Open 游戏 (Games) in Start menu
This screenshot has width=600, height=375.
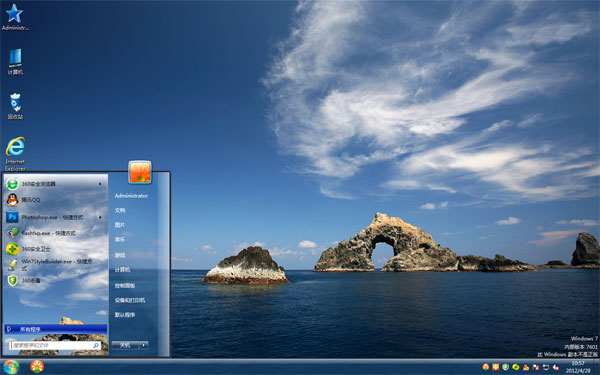(x=120, y=255)
